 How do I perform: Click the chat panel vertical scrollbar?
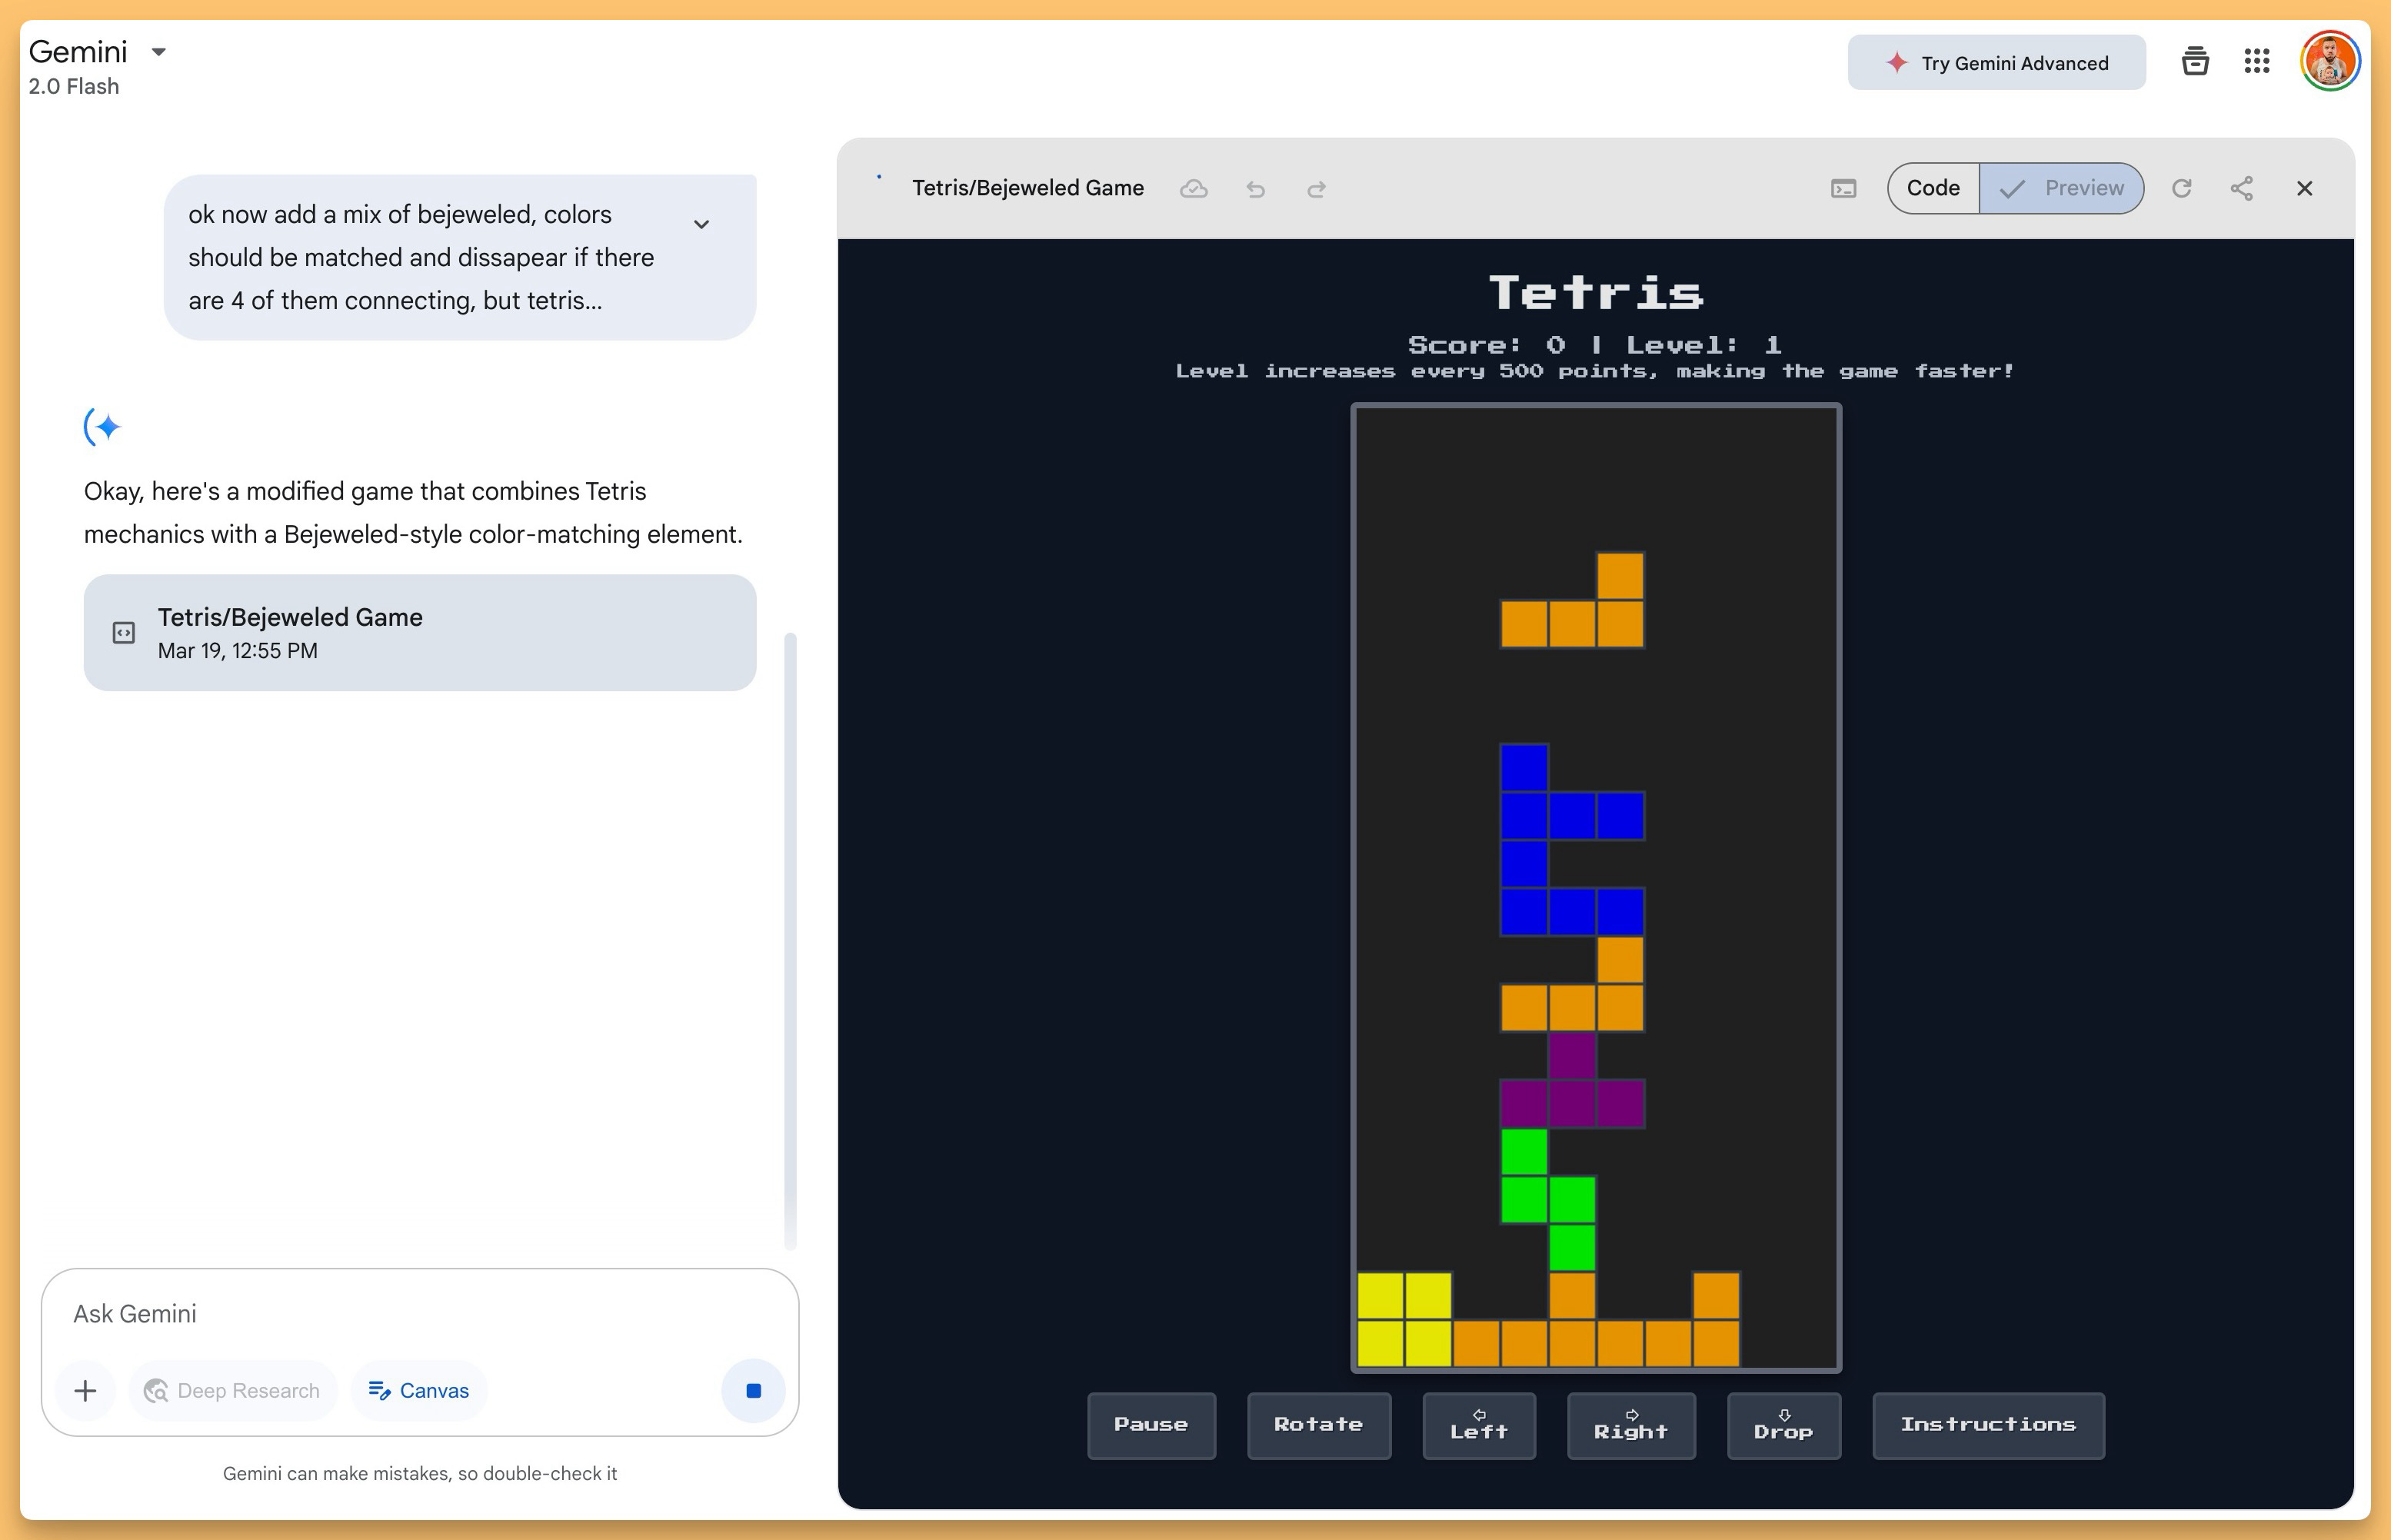pyautogui.click(x=790, y=940)
